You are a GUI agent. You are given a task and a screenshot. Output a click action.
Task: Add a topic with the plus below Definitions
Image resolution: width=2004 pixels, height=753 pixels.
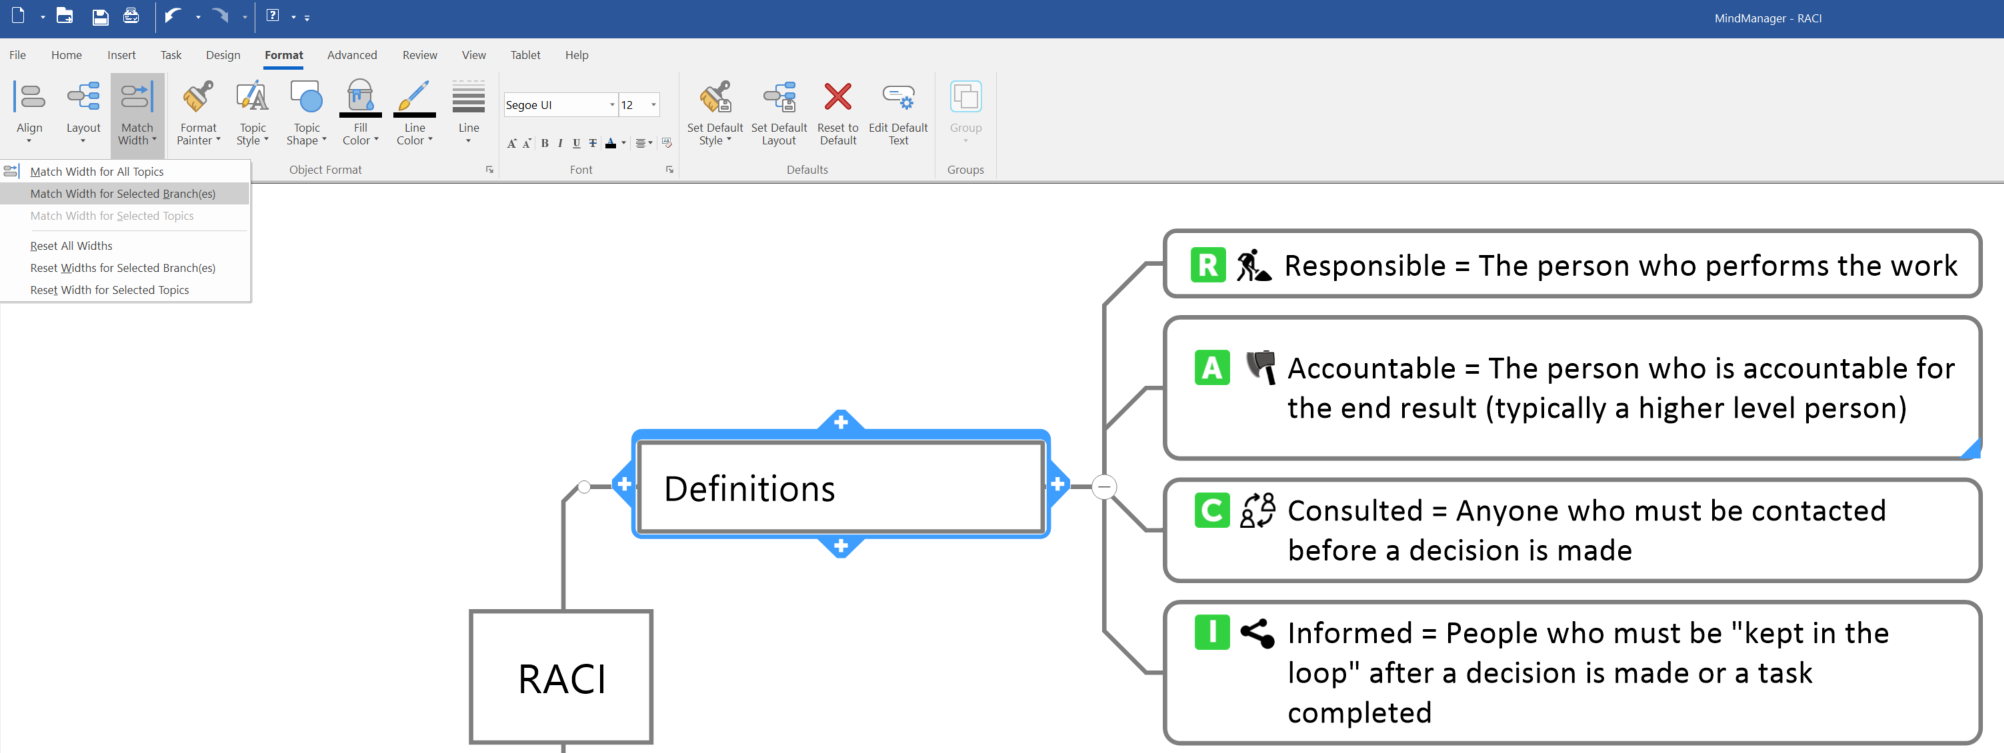(x=841, y=546)
